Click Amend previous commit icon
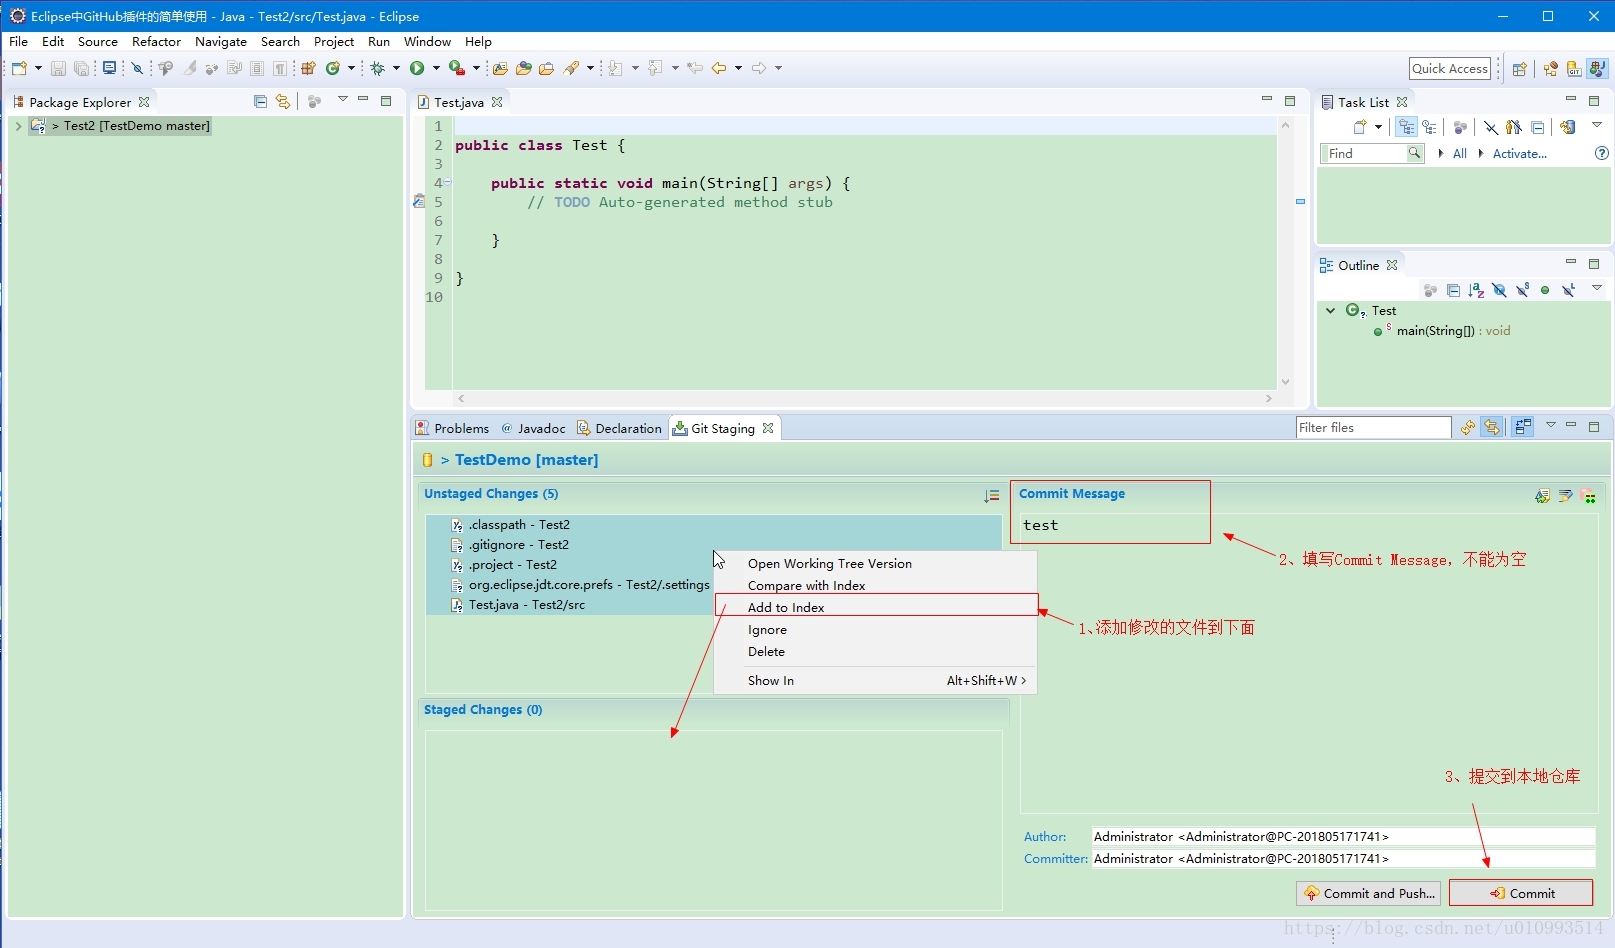Screen dimensions: 1615x948 click(x=1543, y=496)
